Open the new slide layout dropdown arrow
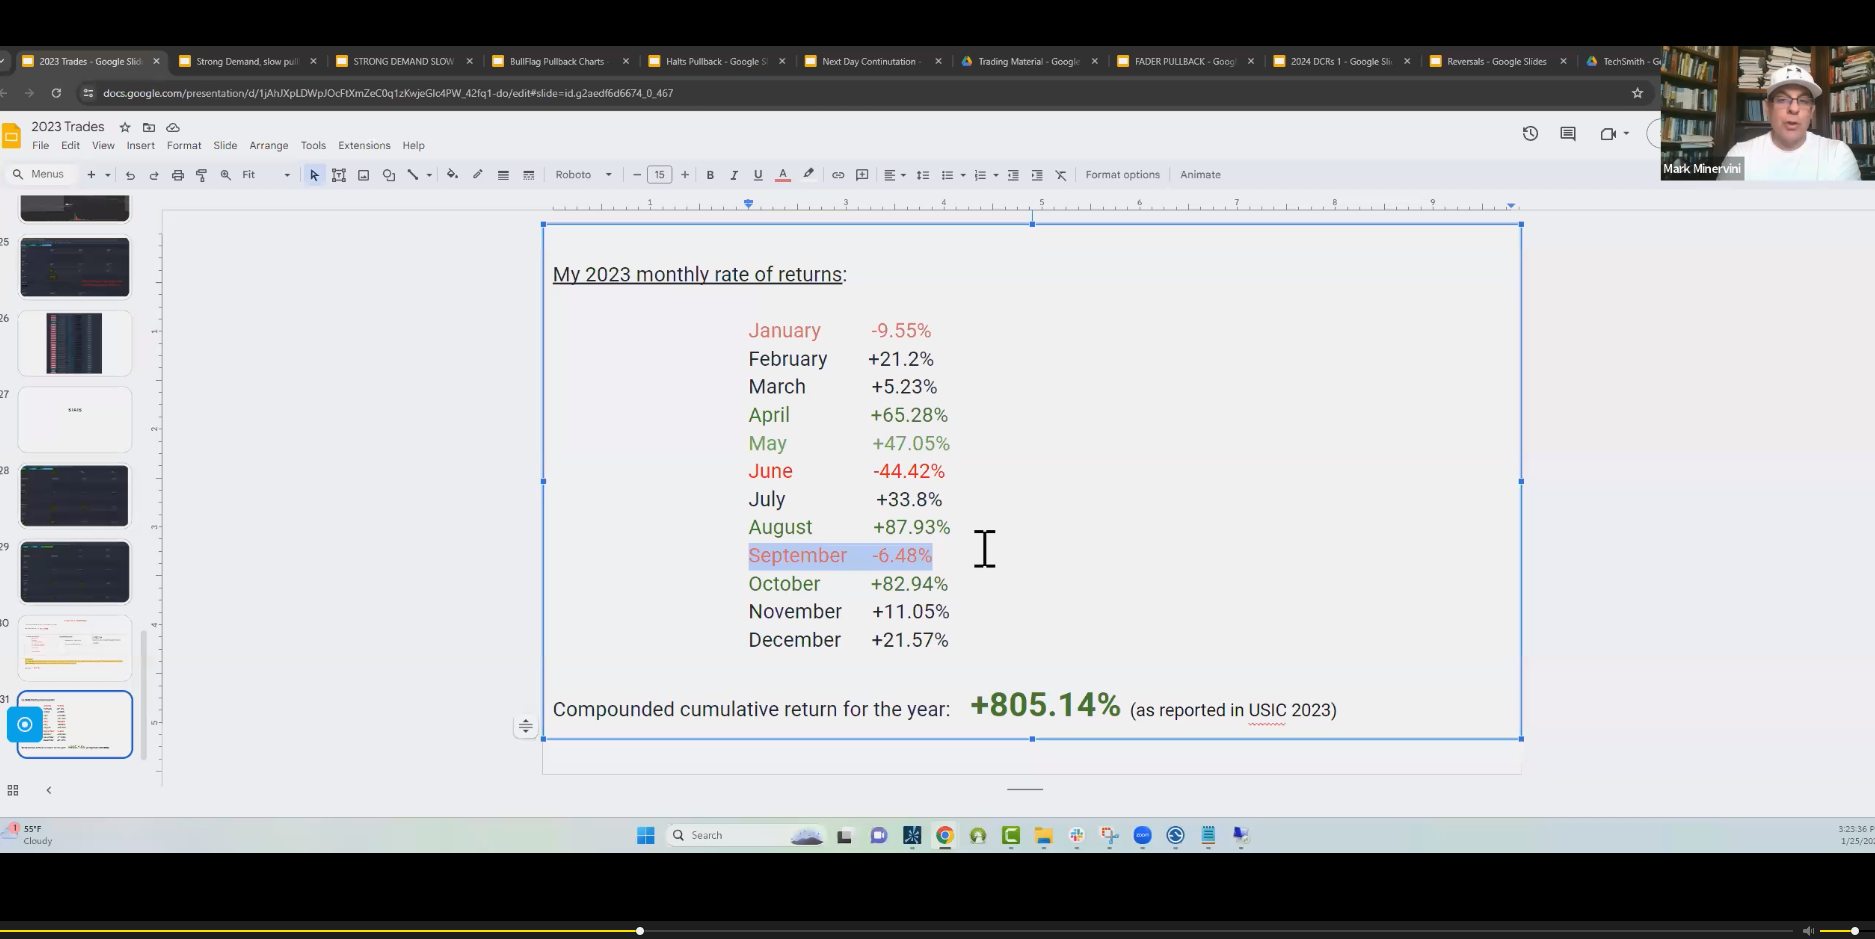The width and height of the screenshot is (1875, 939). point(108,175)
